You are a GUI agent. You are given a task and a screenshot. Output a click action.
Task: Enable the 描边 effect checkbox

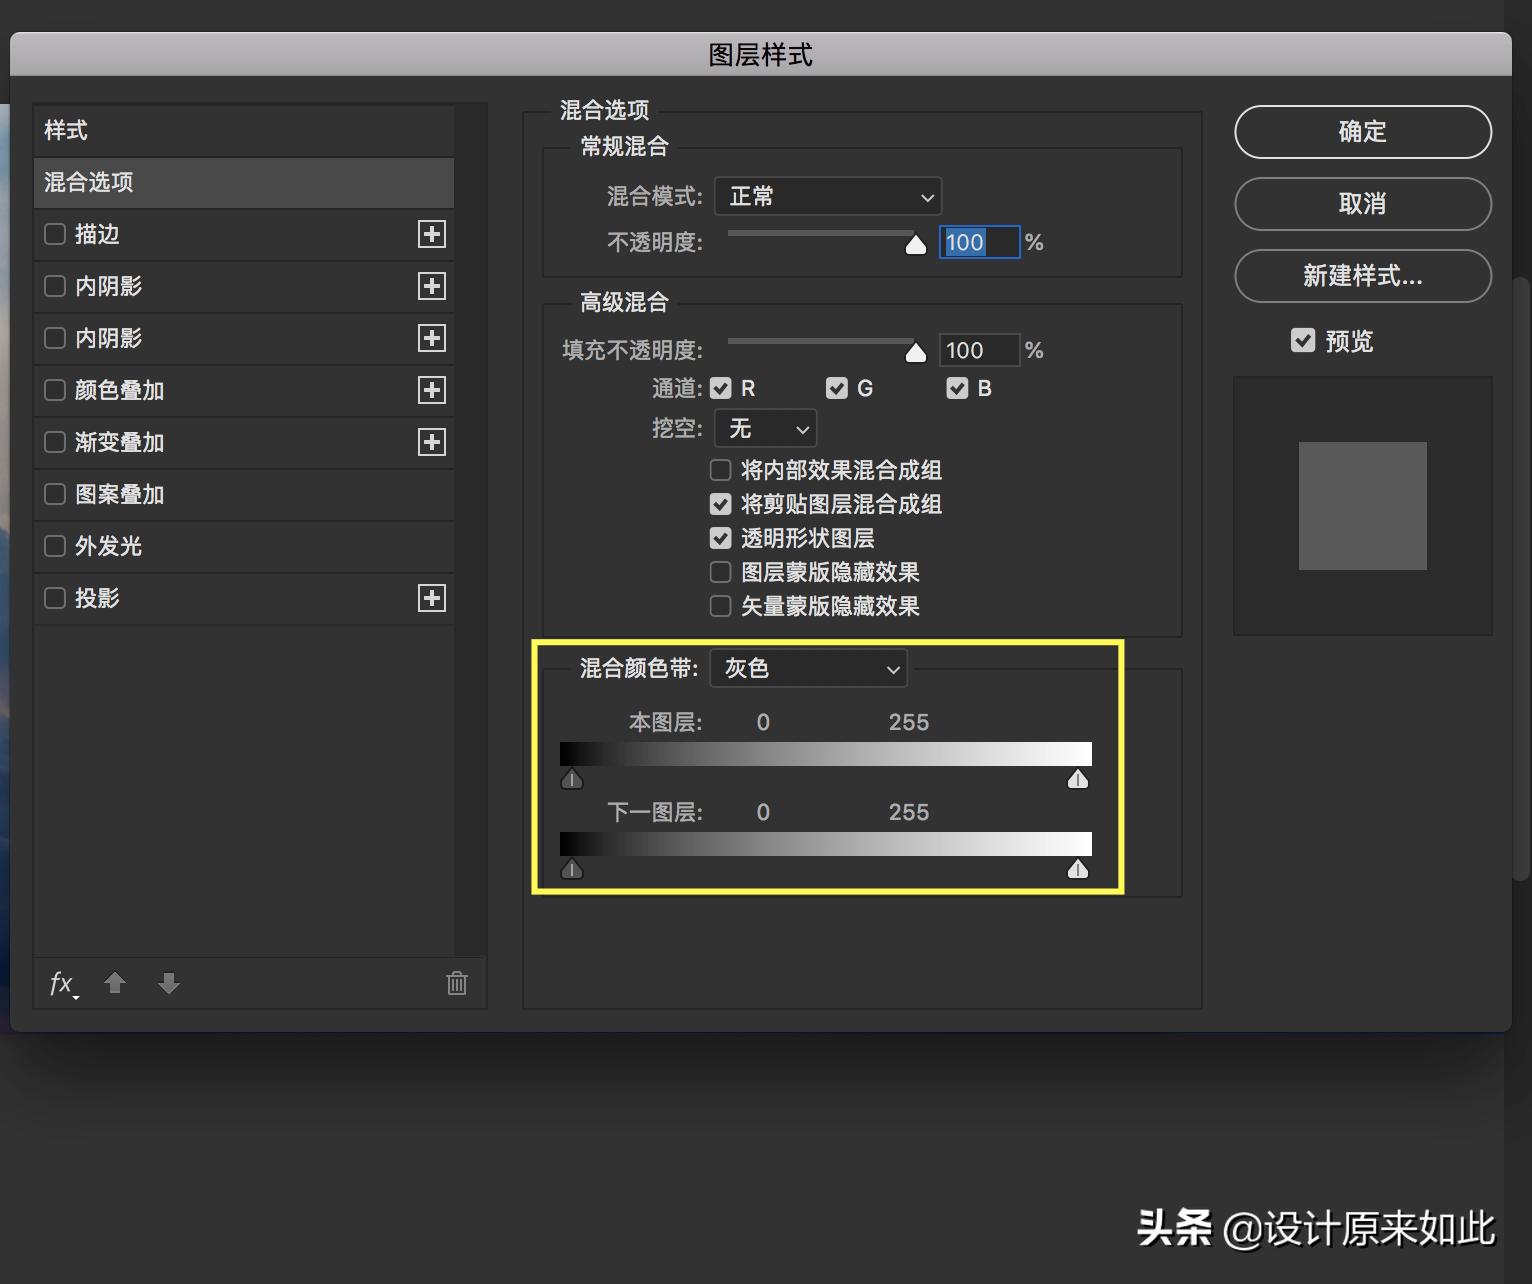pyautogui.click(x=55, y=234)
